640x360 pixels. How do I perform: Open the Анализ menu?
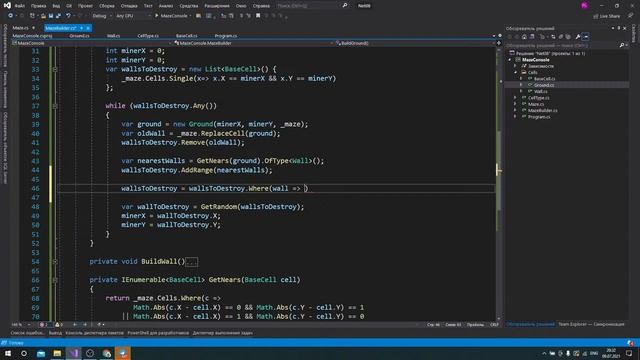coord(166,6)
